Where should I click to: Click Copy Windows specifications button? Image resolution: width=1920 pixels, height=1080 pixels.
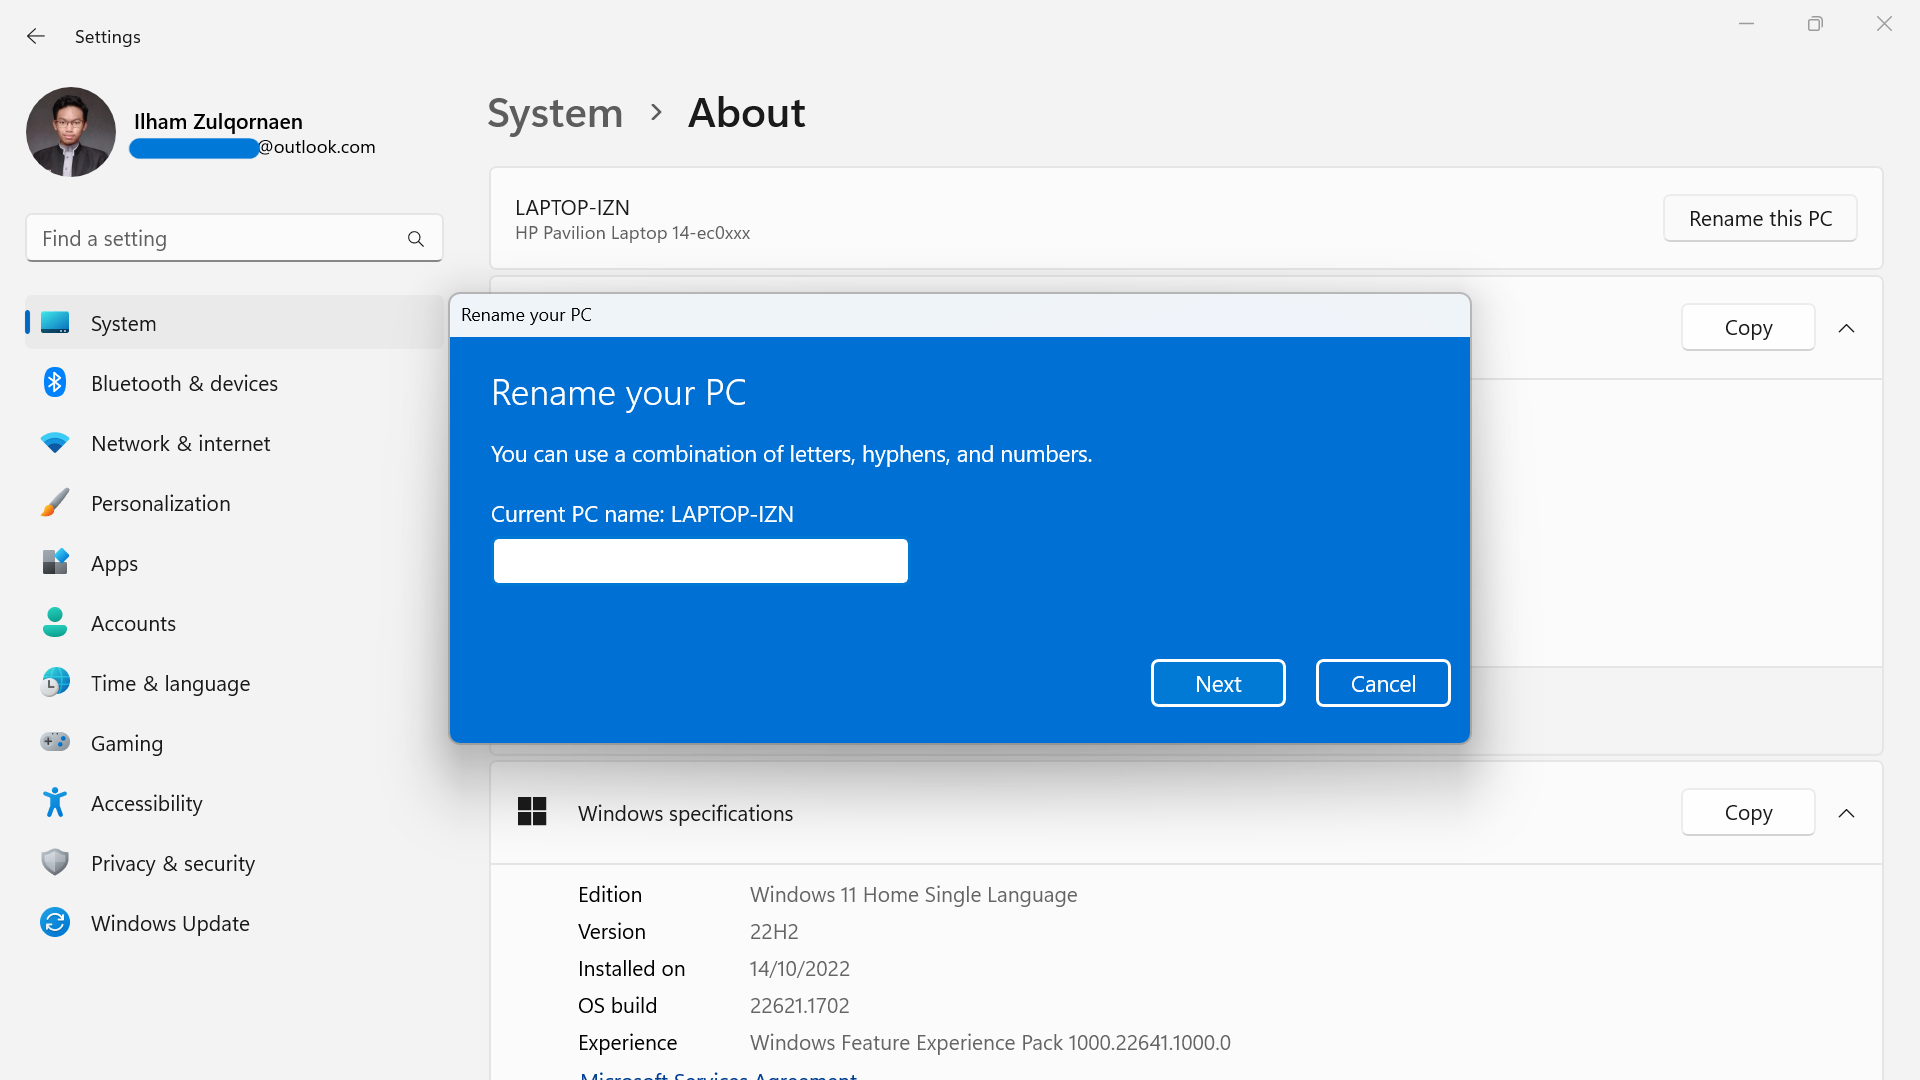(x=1747, y=812)
